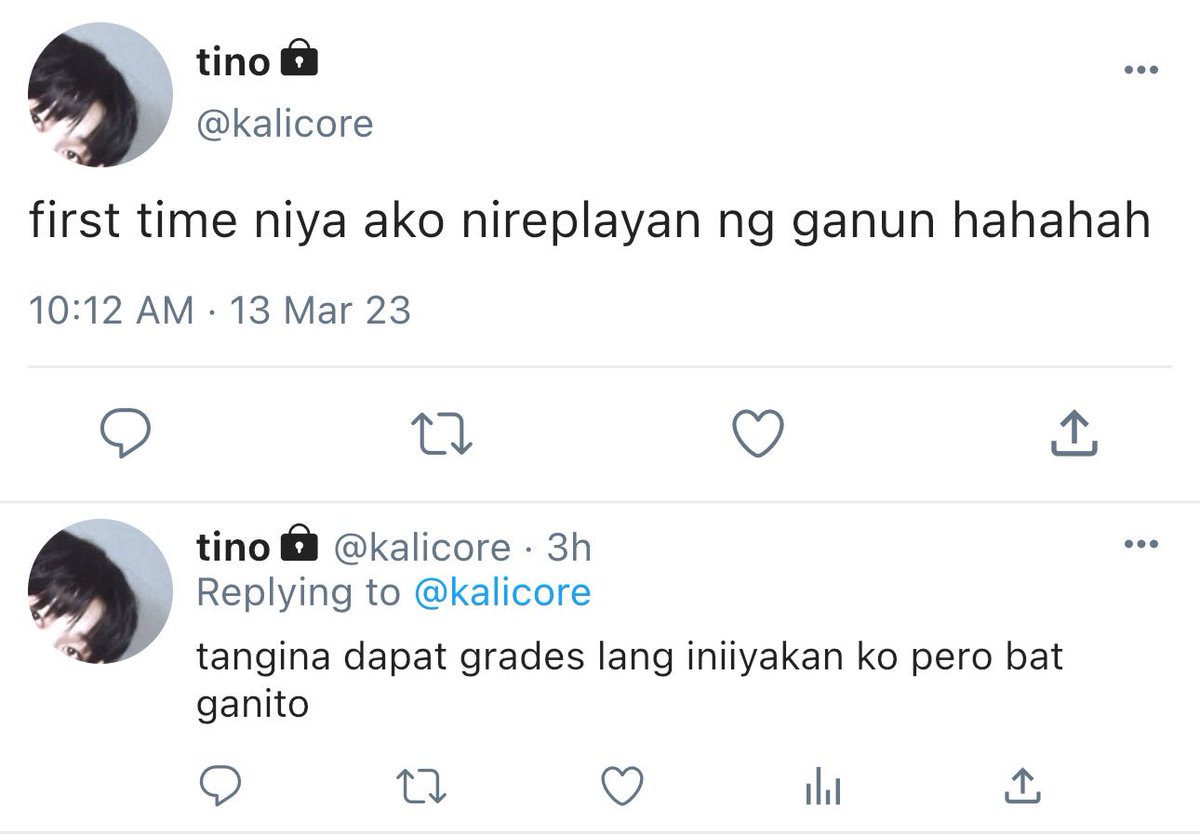Reply to the main tweet
Screen dimensions: 1200x834
coord(126,434)
